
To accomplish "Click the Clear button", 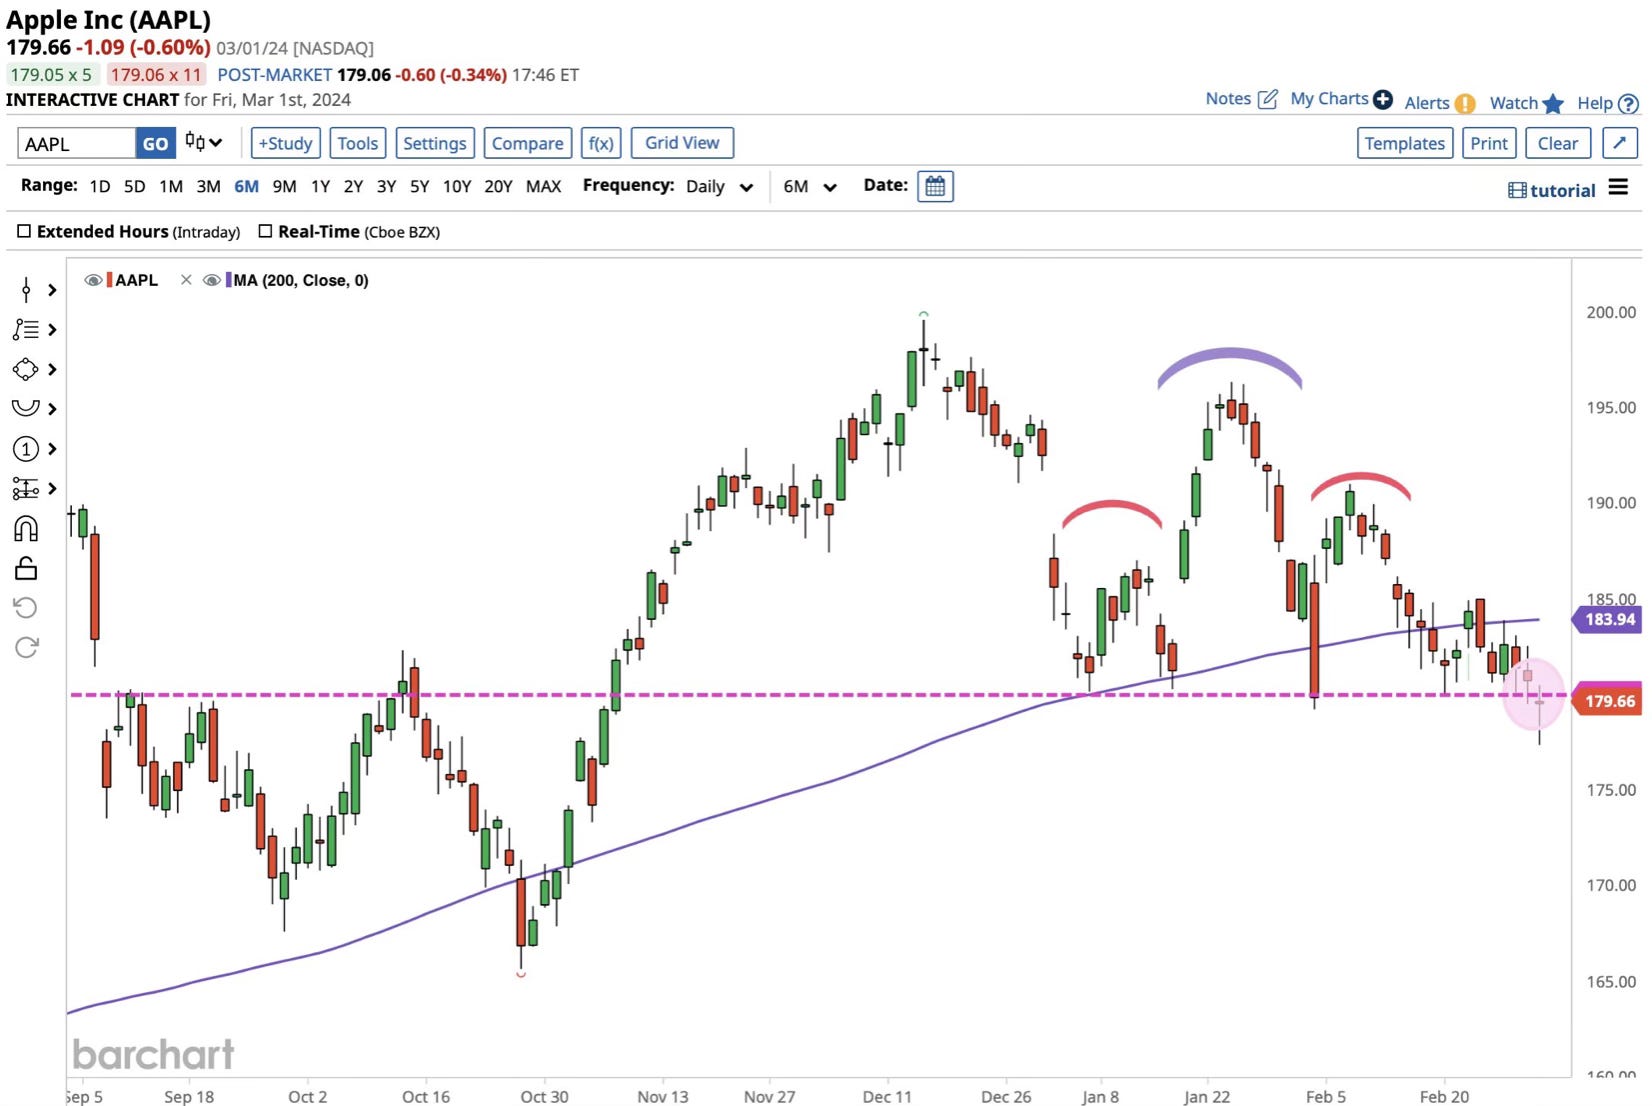I will [1558, 143].
